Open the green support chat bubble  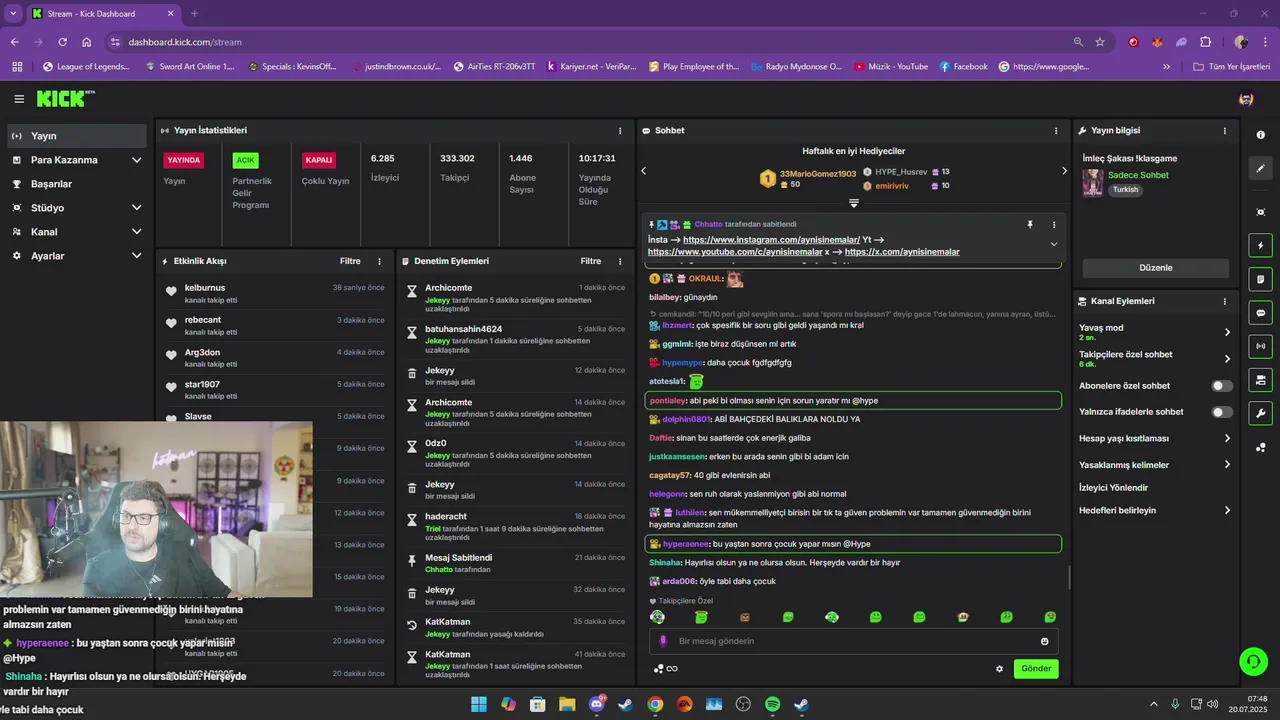pos(1253,661)
